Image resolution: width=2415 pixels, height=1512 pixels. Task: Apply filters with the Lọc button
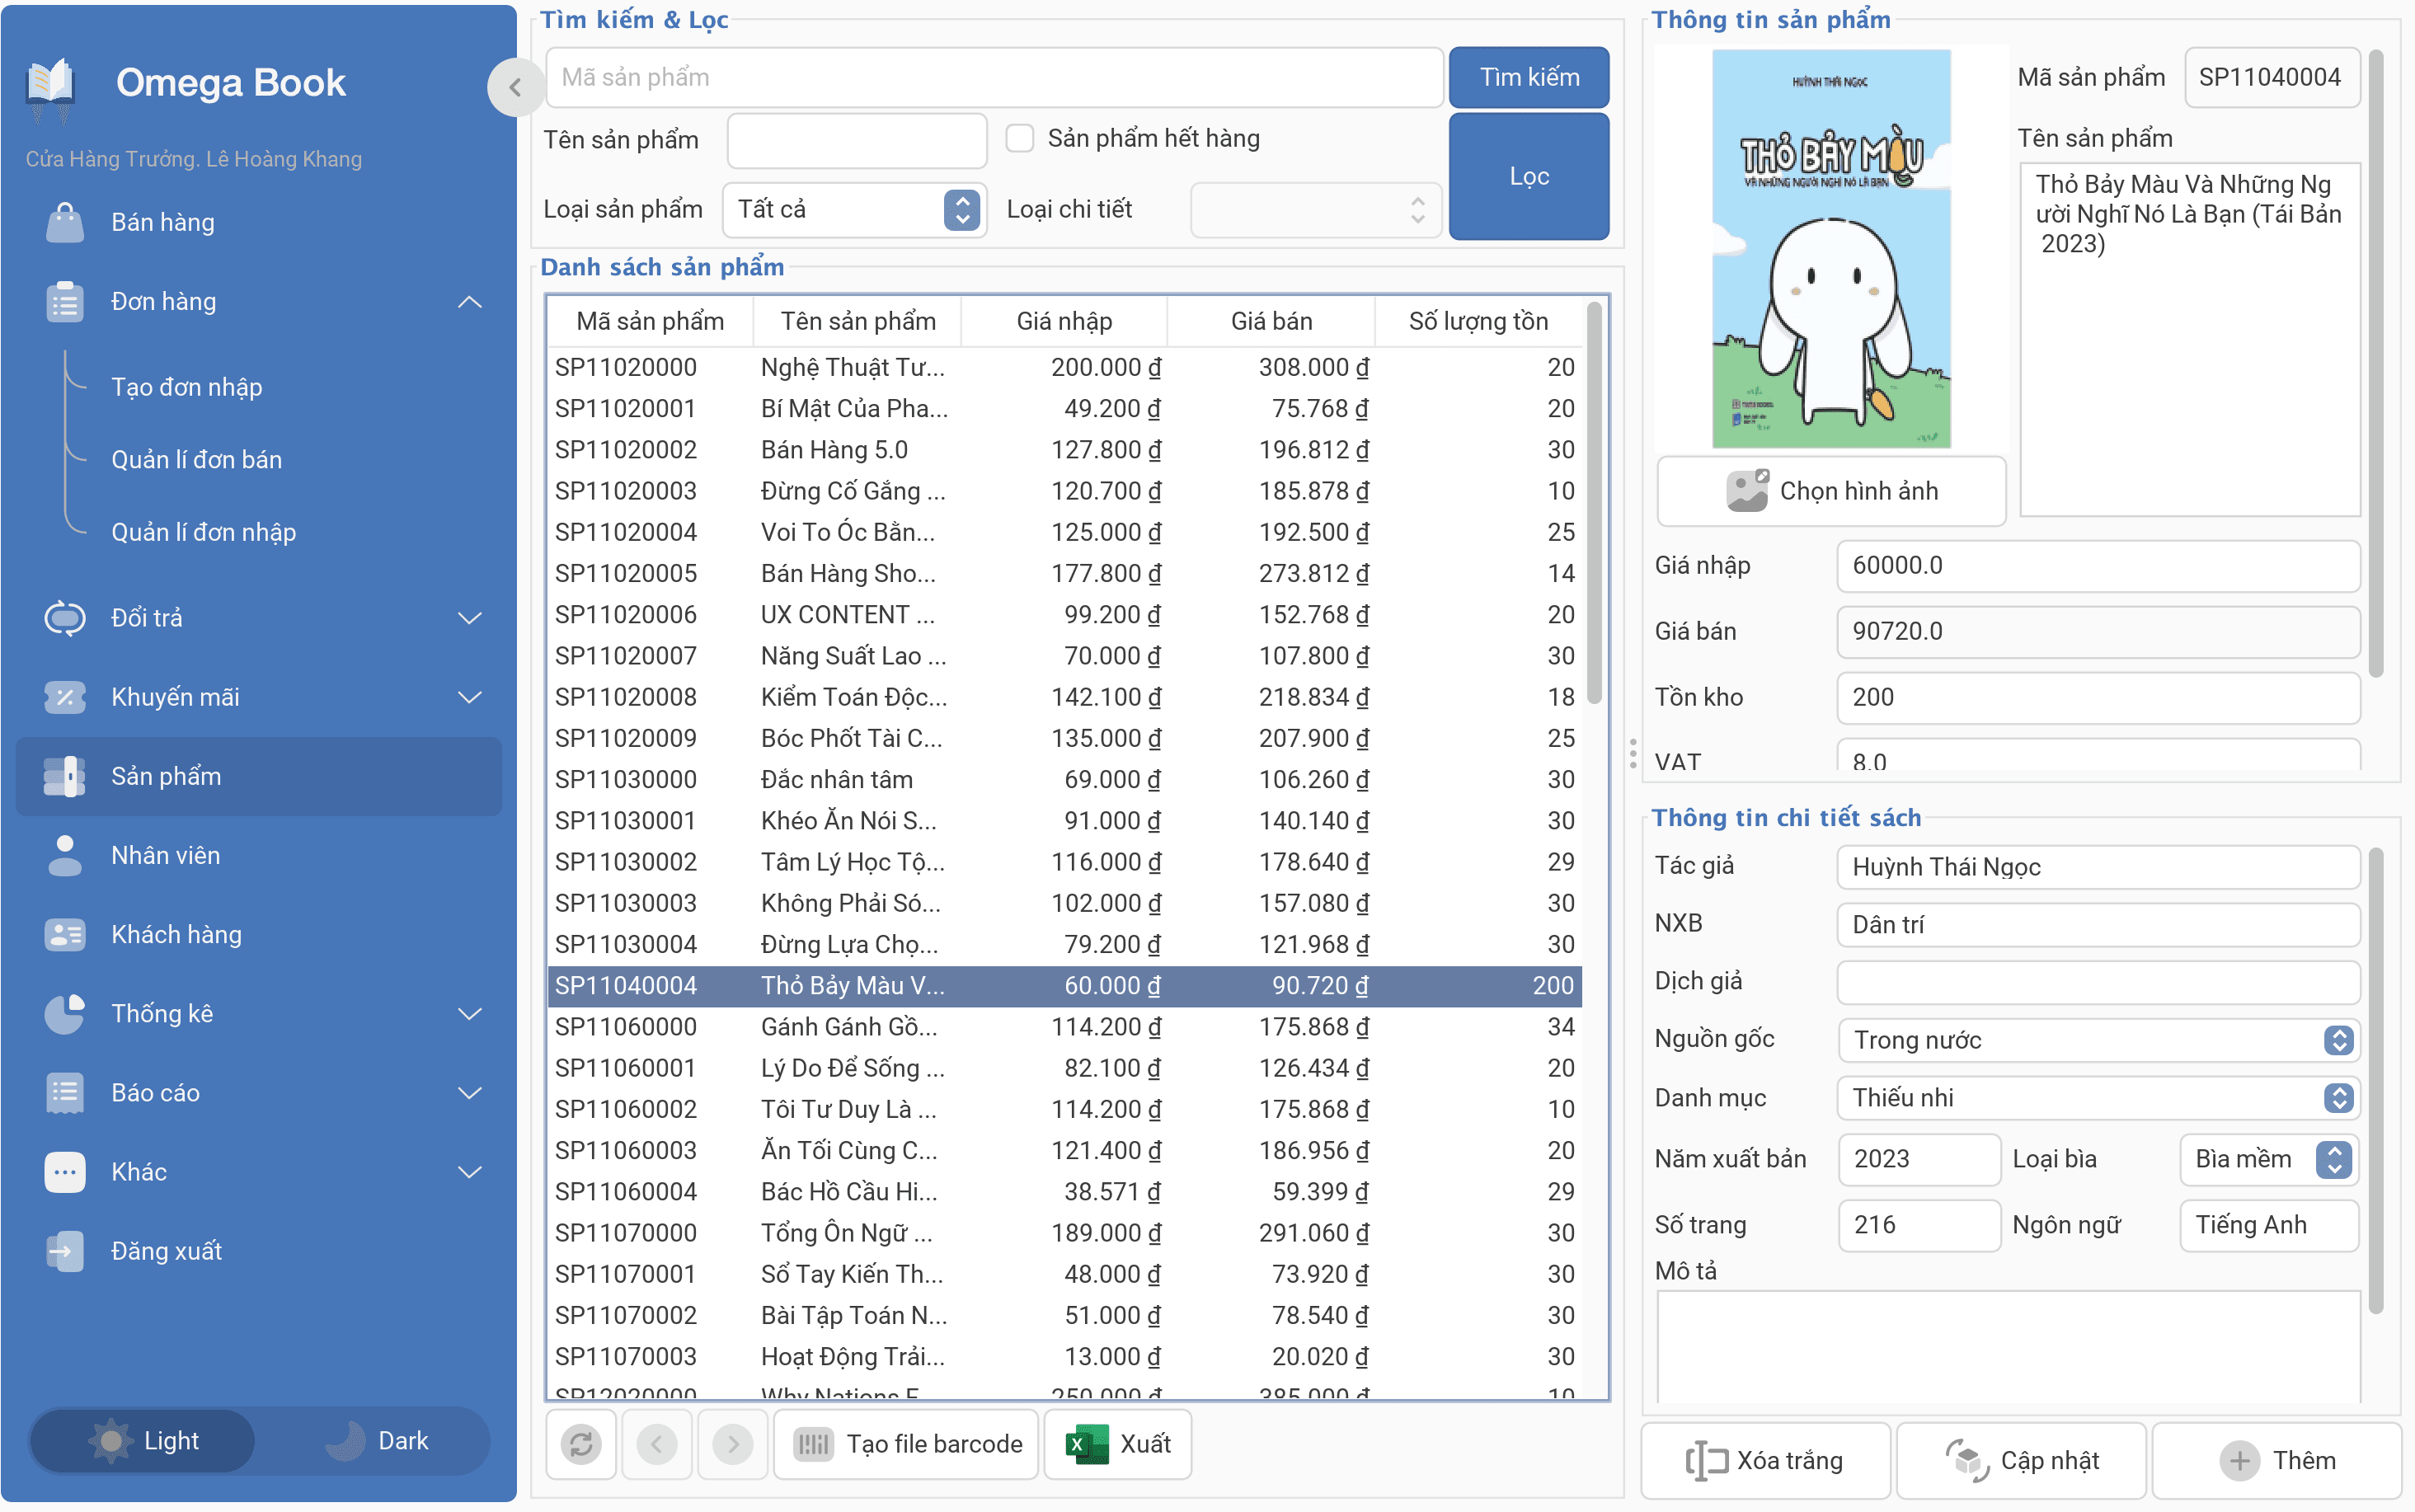(1529, 176)
